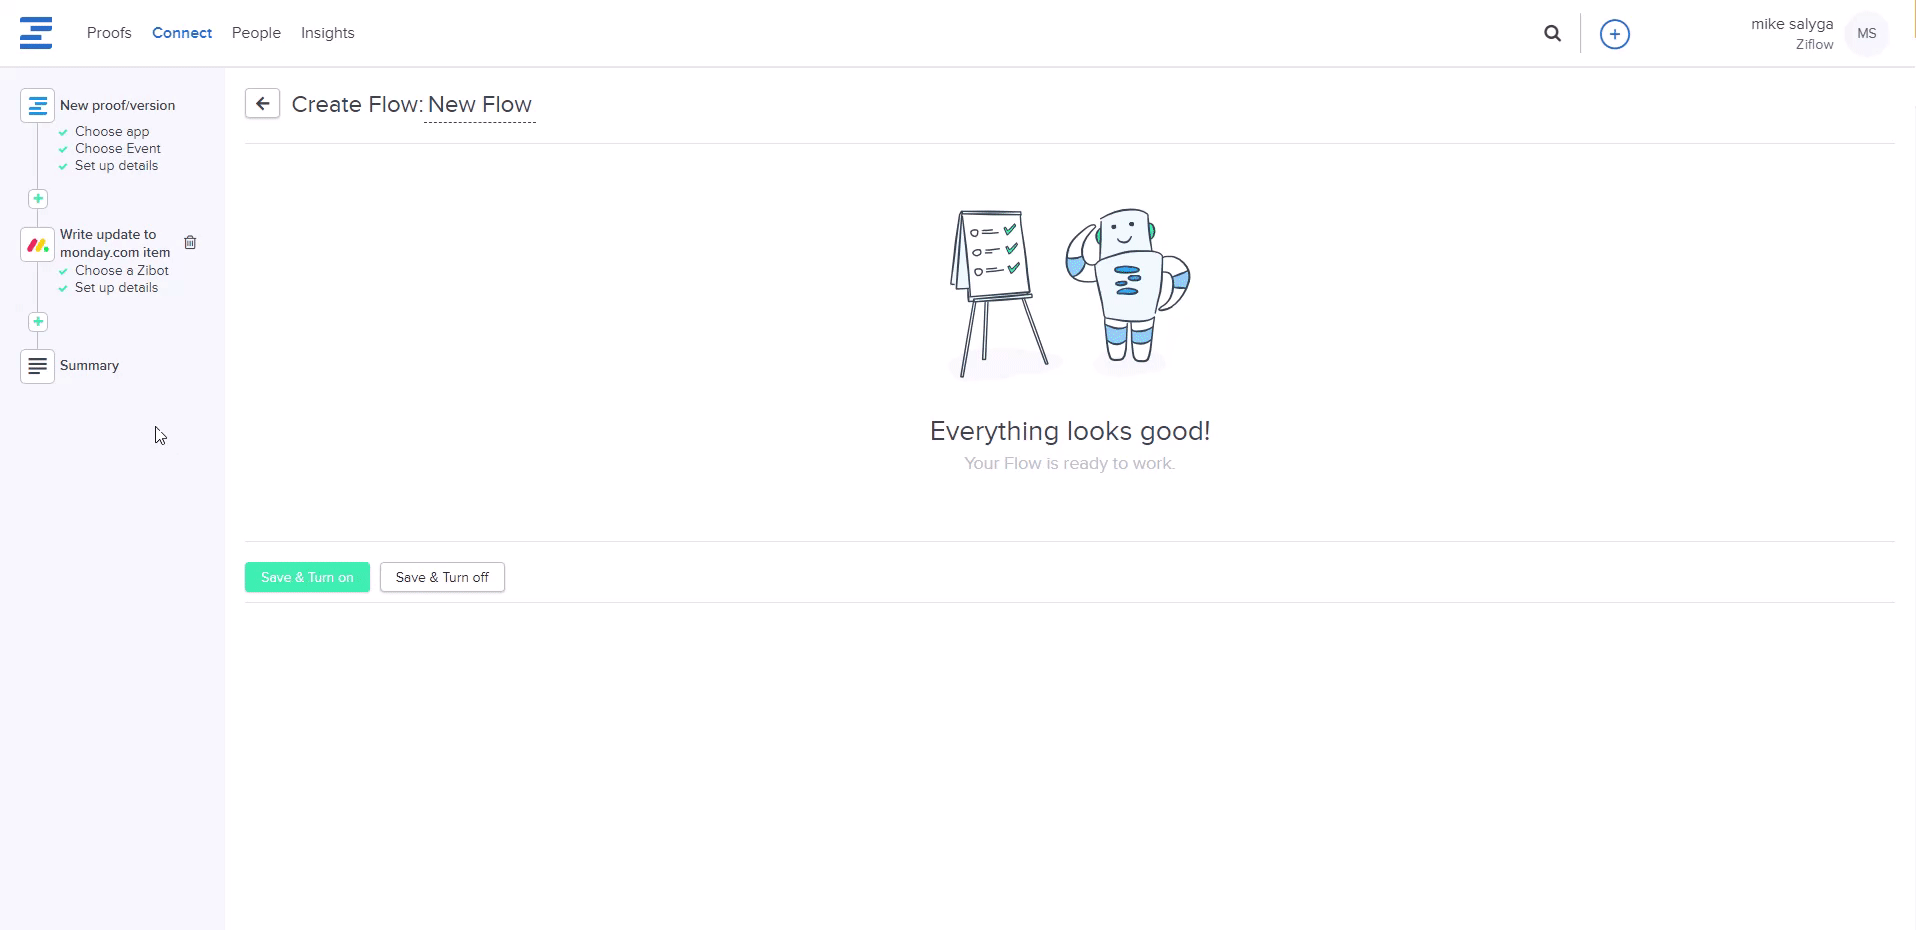
Task: Click the circled plus create icon
Action: (1615, 34)
